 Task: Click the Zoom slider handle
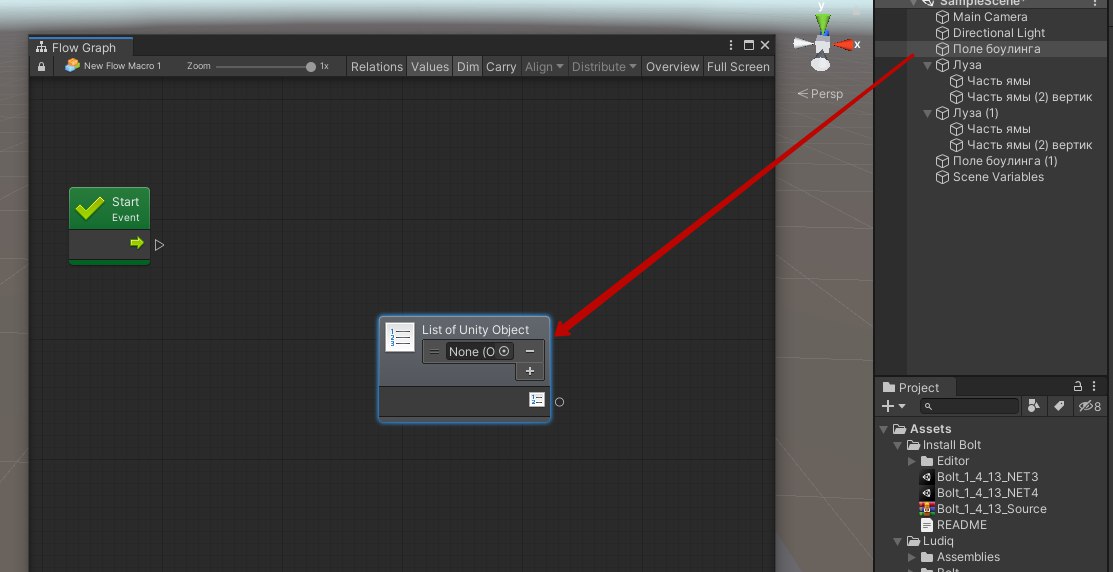click(311, 67)
